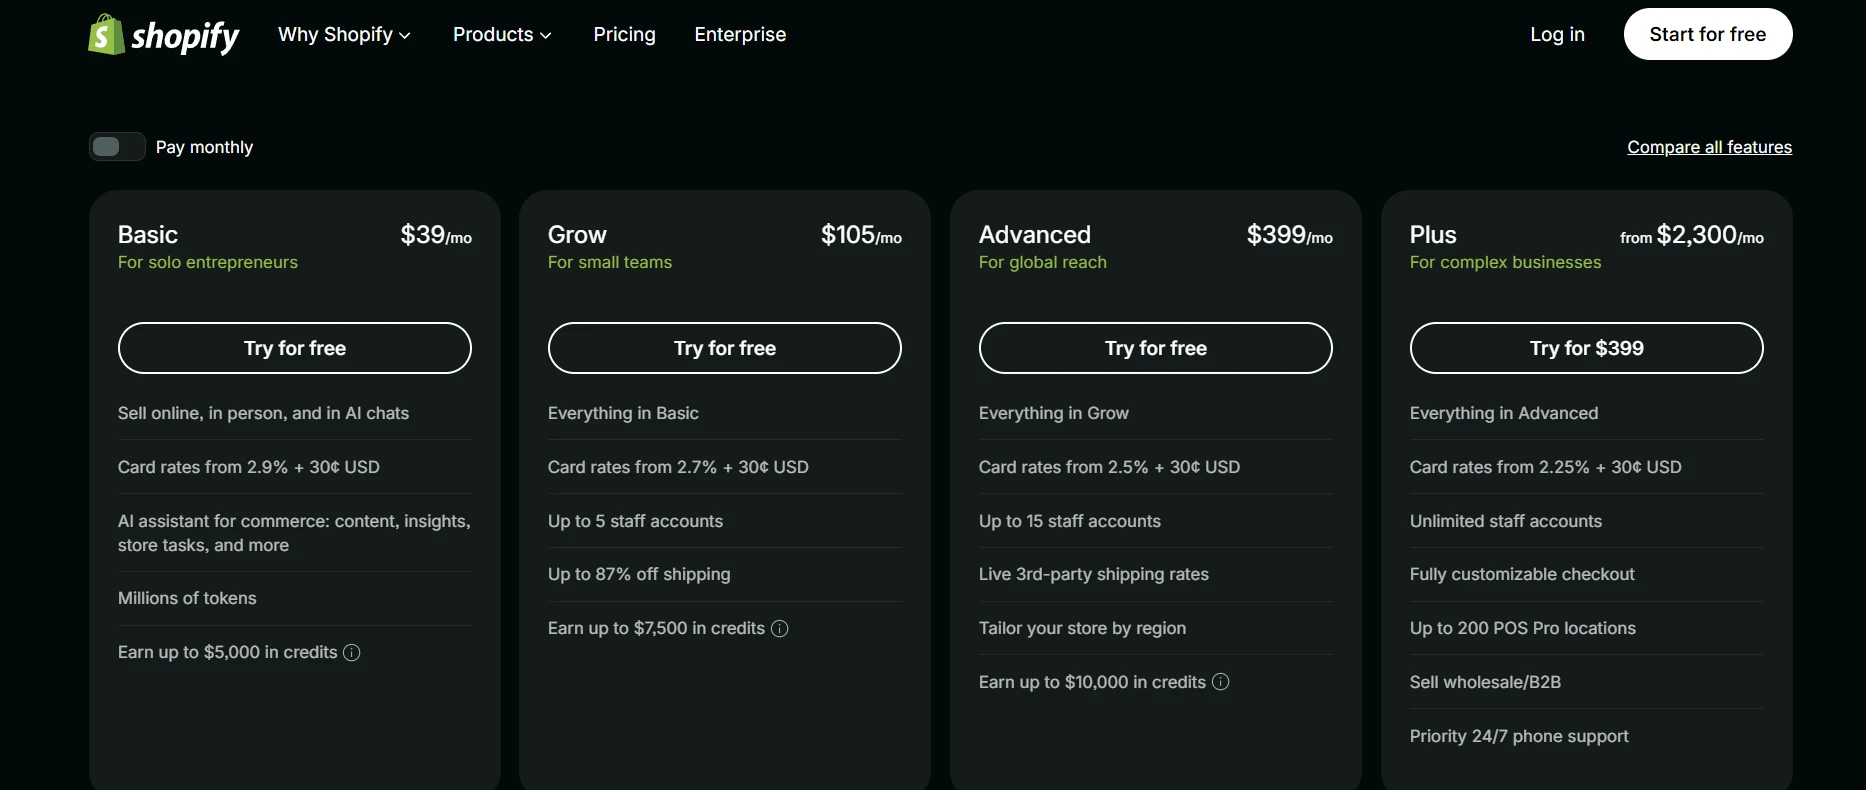Click the Grow plan title

[x=577, y=235]
